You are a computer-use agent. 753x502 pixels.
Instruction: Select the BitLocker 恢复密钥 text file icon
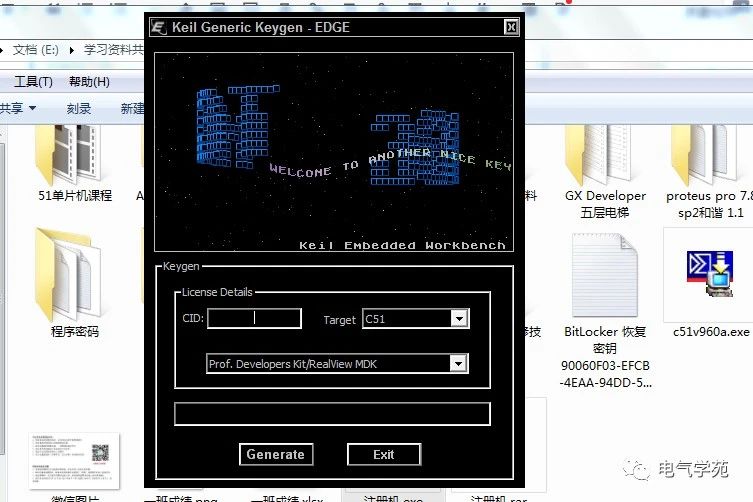click(x=605, y=275)
